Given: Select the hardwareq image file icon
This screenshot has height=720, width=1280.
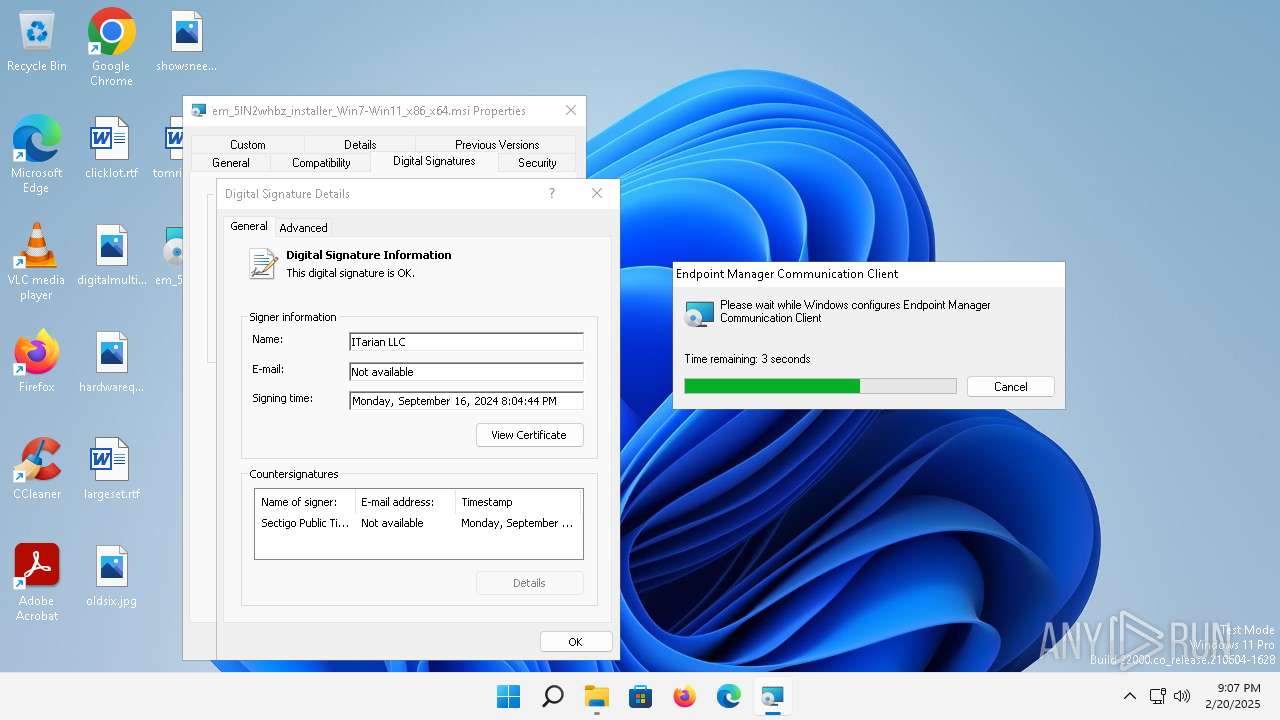Looking at the screenshot, I should click(x=111, y=362).
